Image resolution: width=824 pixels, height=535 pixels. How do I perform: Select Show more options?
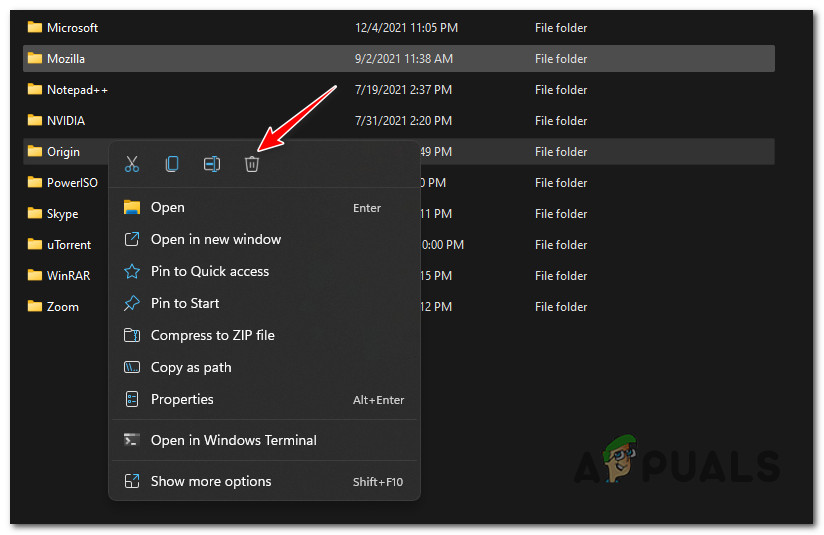264,481
